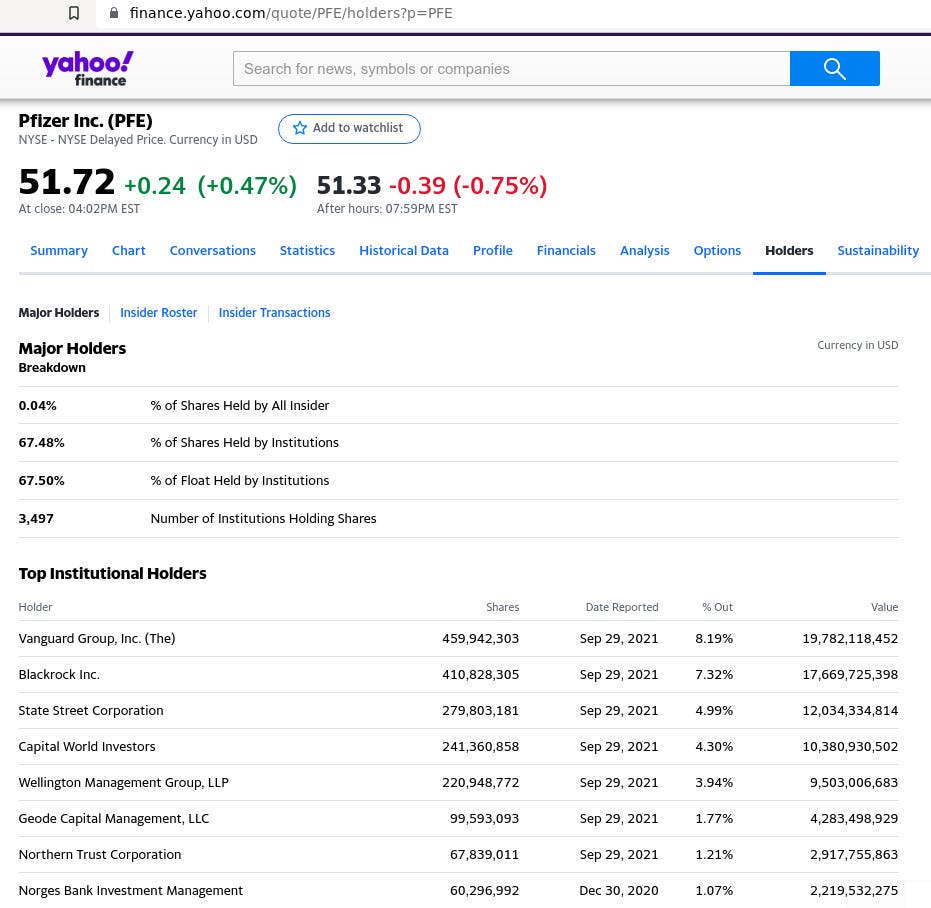Select State Street Corporation holder name
Viewport: 931px width, 908px height.
point(91,711)
